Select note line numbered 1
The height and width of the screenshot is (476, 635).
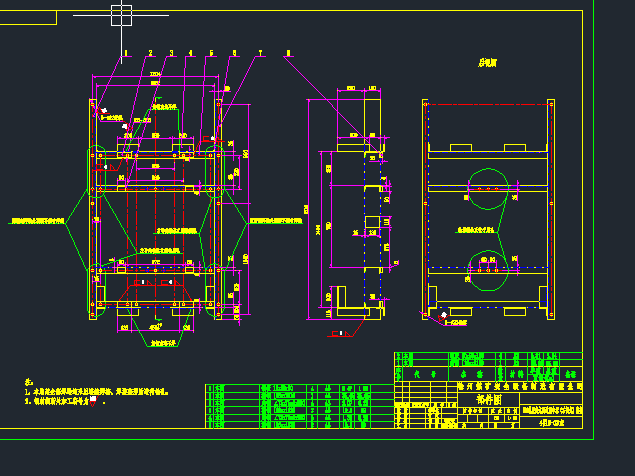[x=96, y=392]
